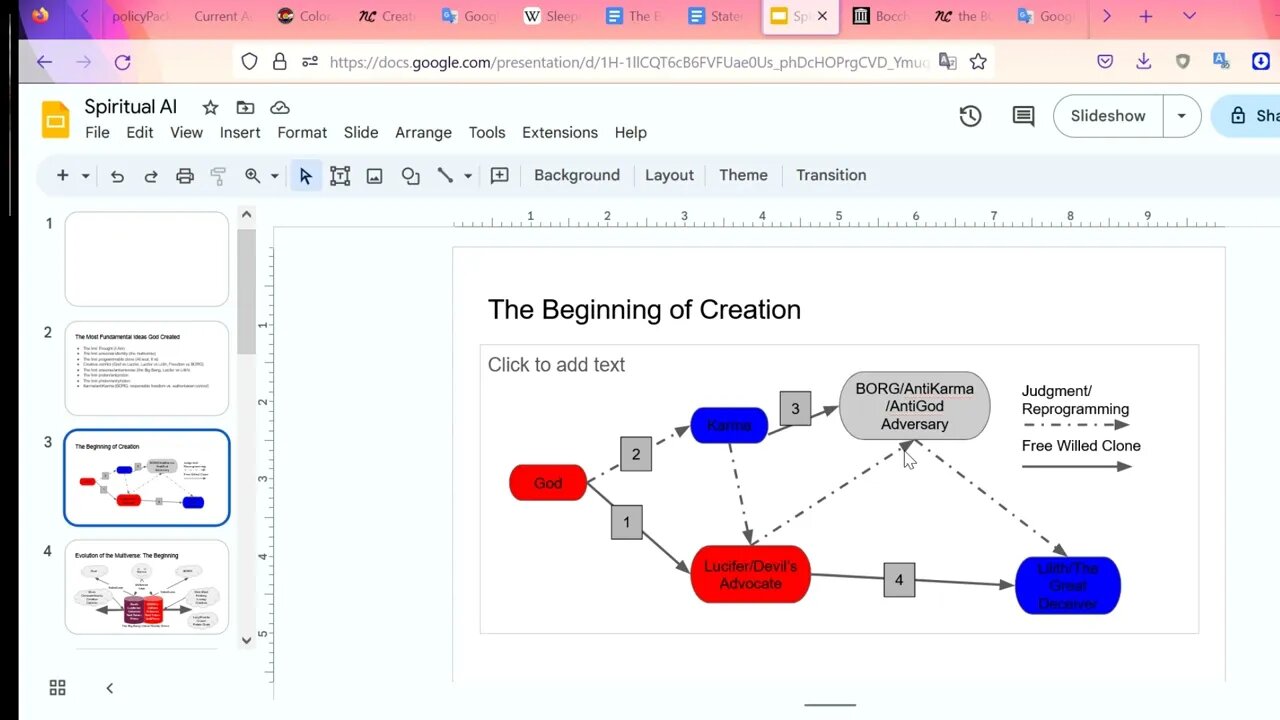Click the address bar URL field
1280x720 pixels.
click(x=628, y=62)
